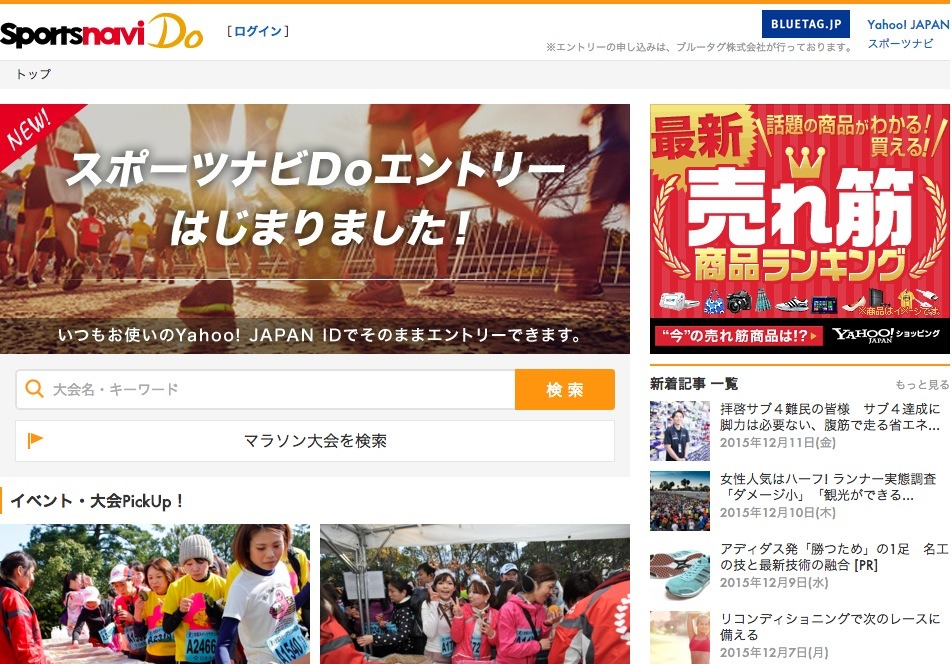
Task: Open the スポーツナビ link
Action: coord(900,44)
